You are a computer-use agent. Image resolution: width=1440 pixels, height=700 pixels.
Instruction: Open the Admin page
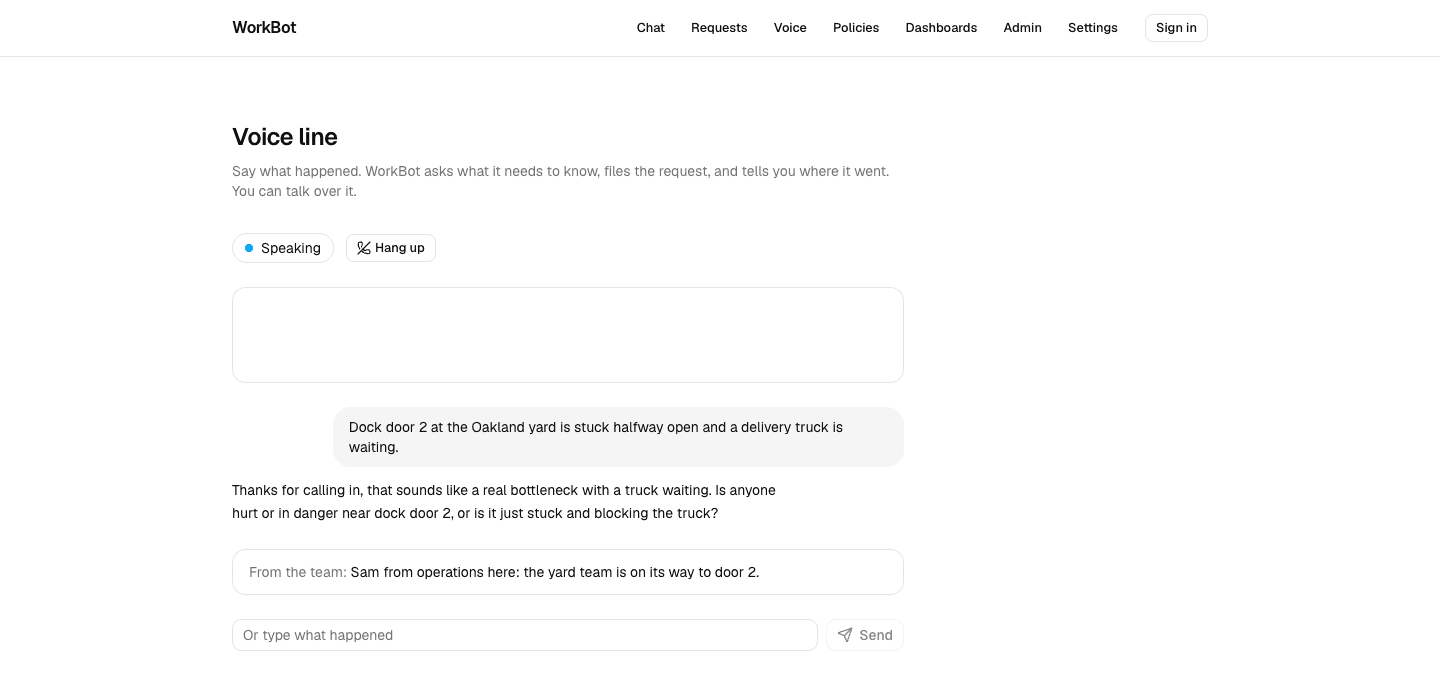[1023, 28]
